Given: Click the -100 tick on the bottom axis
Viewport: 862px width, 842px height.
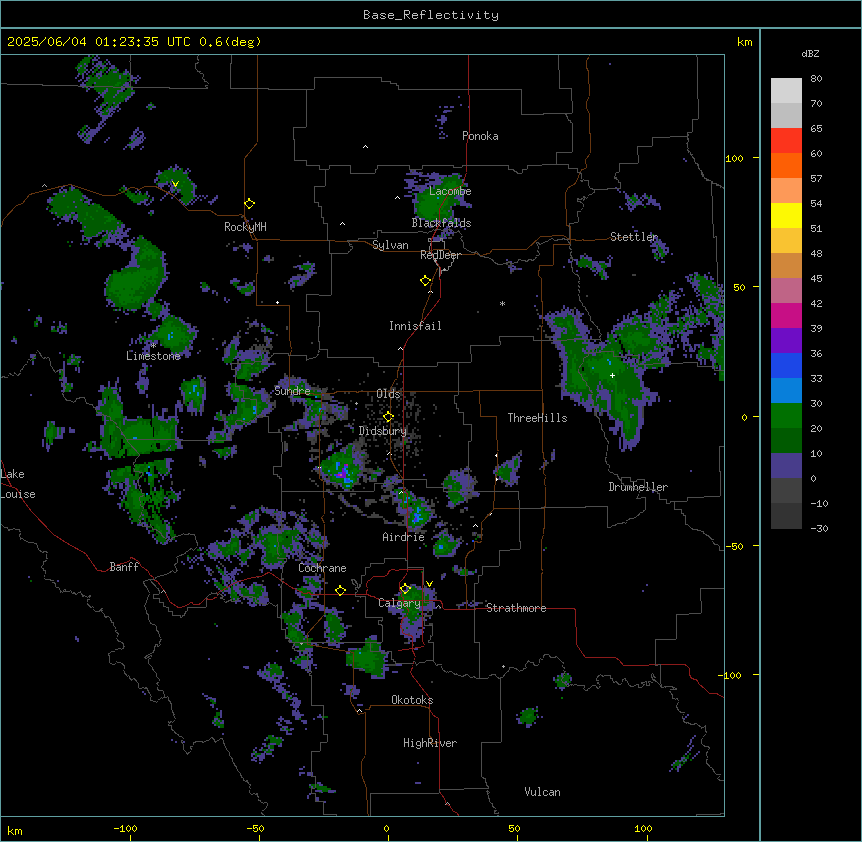Looking at the screenshot, I should coord(125,828).
